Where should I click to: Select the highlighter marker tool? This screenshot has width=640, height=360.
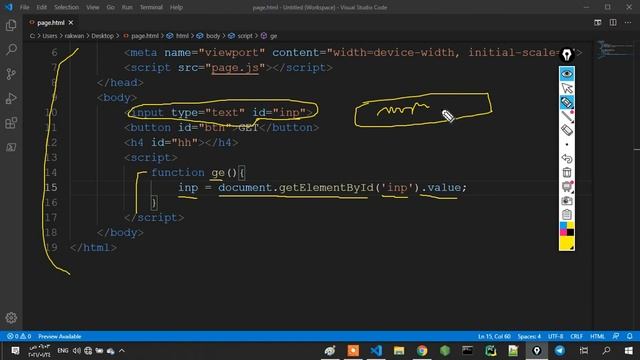pyautogui.click(x=567, y=102)
